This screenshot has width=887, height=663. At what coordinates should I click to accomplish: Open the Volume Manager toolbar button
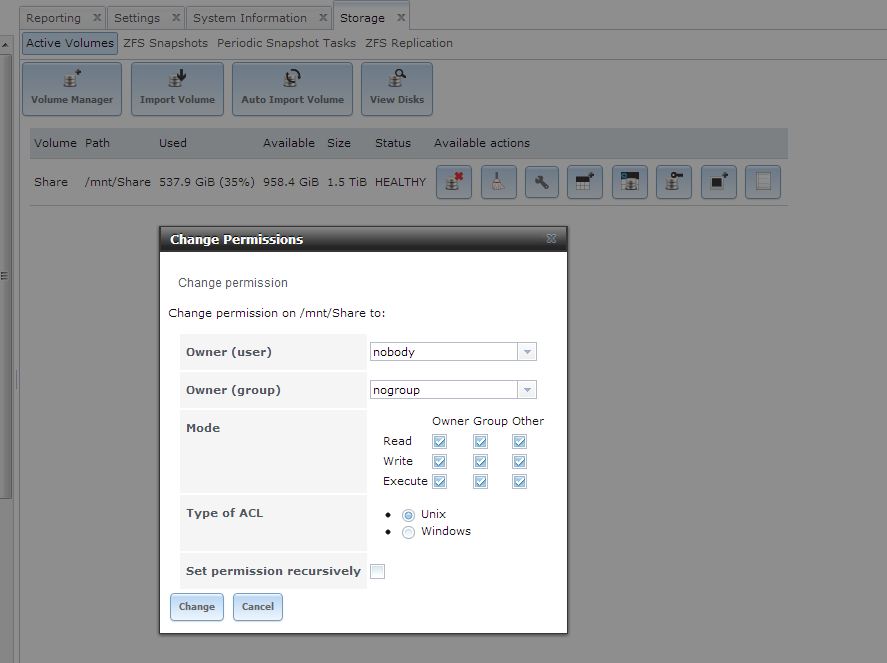pyautogui.click(x=72, y=89)
